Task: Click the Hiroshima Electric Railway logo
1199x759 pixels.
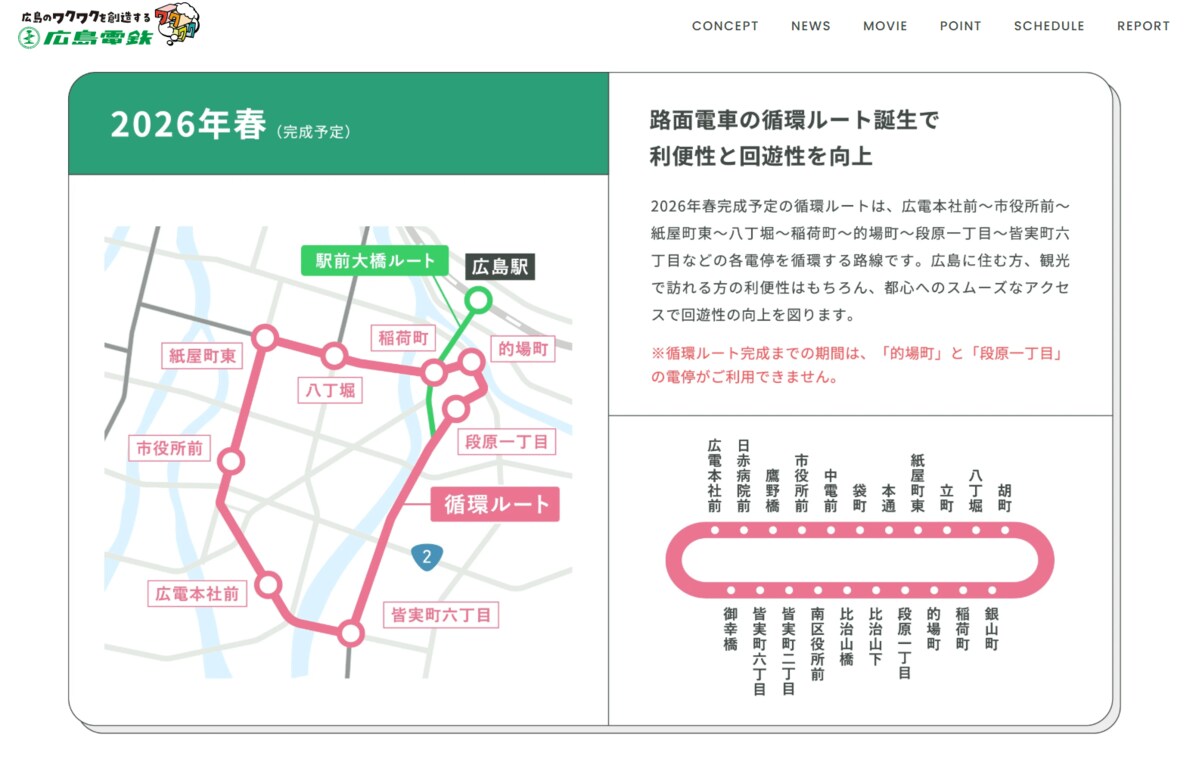Action: click(x=108, y=26)
